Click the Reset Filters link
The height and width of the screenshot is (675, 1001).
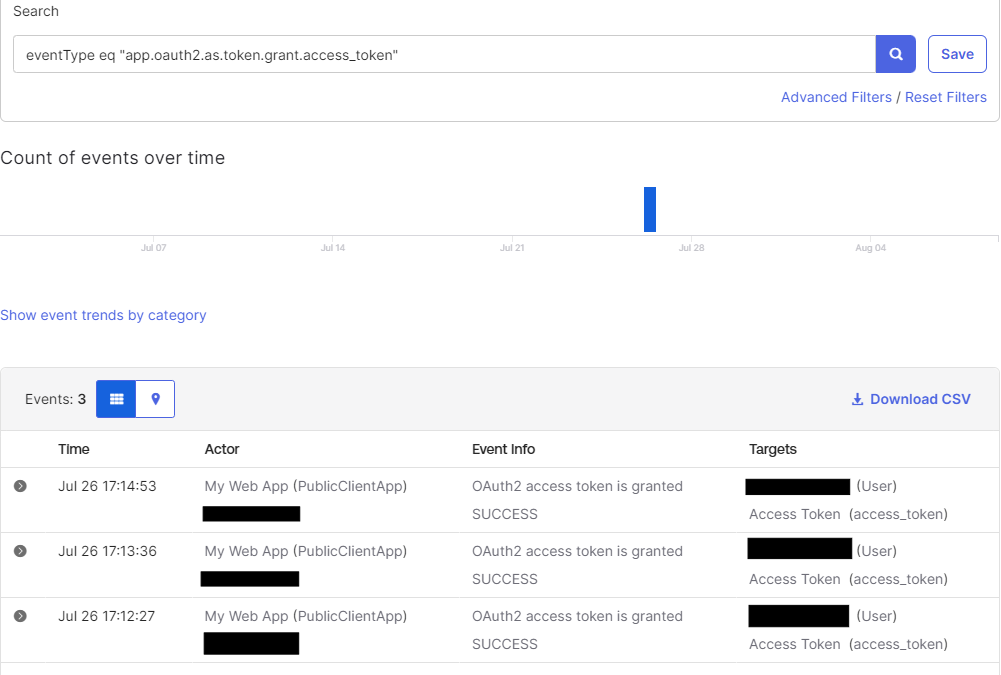945,97
